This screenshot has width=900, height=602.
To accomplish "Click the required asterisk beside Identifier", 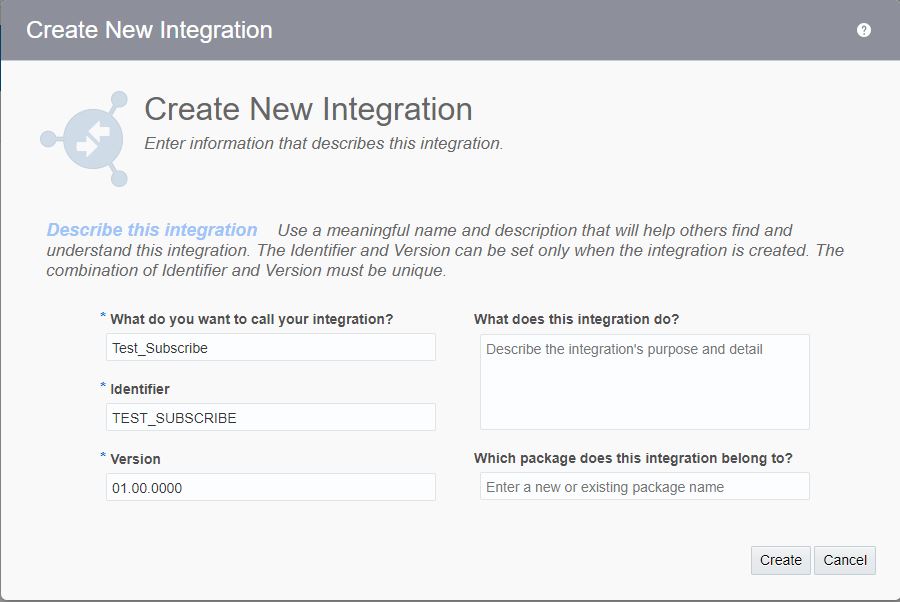I will (103, 385).
